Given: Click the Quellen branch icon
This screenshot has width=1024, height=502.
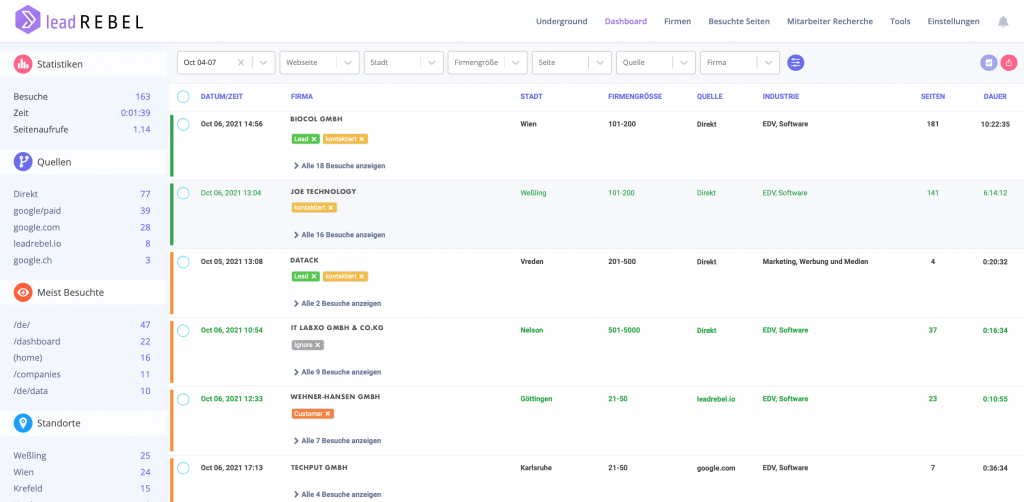Looking at the screenshot, I should (x=24, y=162).
